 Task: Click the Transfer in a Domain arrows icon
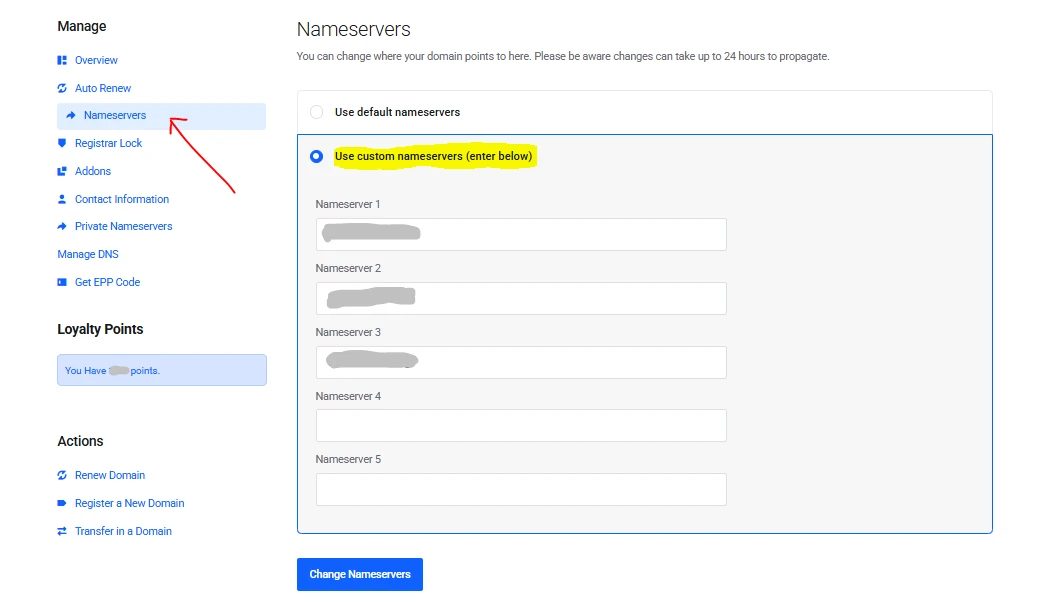(62, 531)
